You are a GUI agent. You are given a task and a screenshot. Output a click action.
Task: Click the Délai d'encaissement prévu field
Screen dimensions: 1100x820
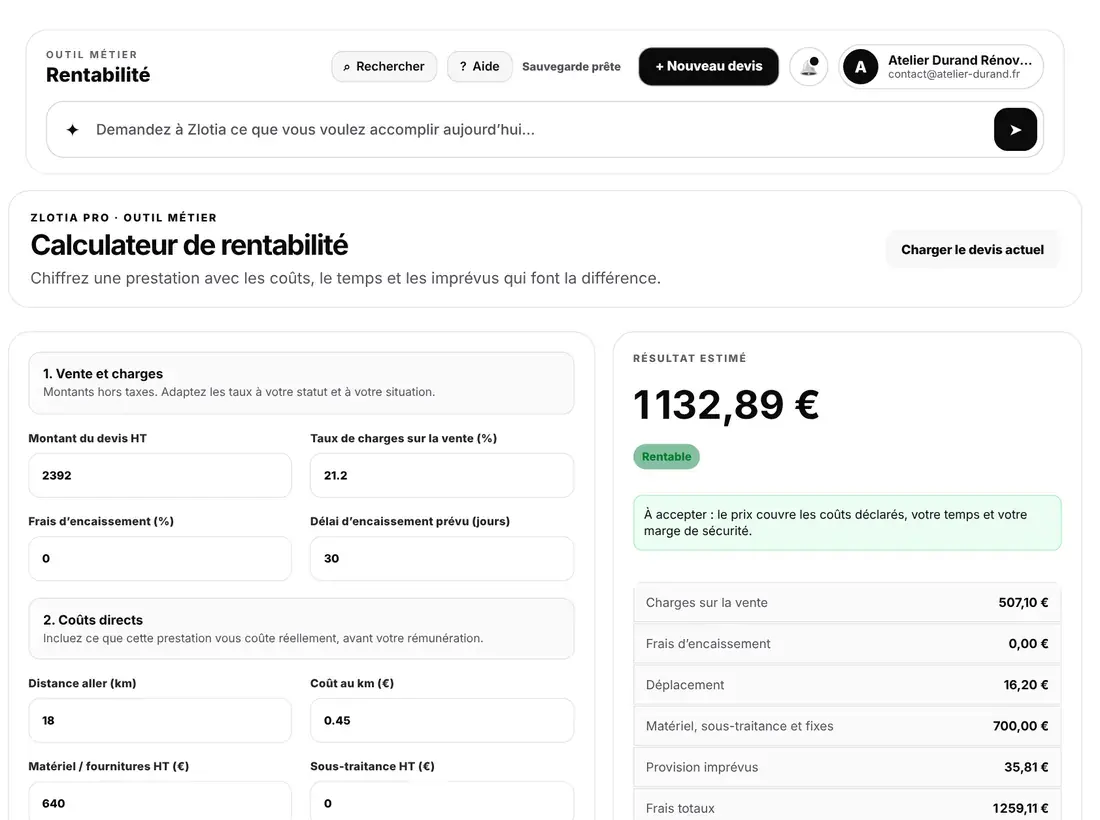pyautogui.click(x=442, y=558)
